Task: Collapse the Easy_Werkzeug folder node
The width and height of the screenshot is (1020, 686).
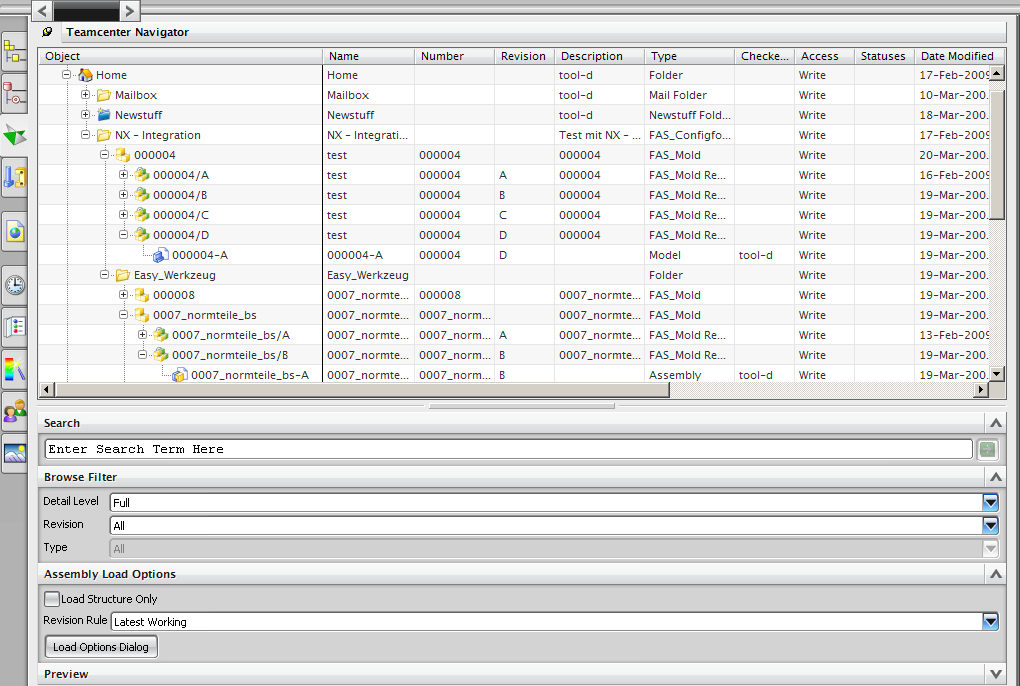Action: (104, 274)
